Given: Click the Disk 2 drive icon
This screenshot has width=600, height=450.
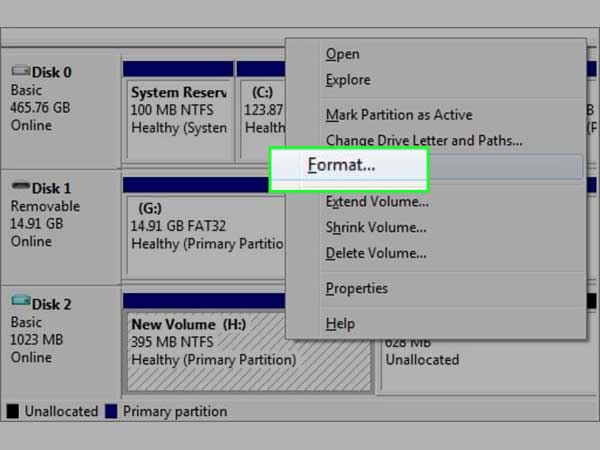Looking at the screenshot, I should 20,300.
